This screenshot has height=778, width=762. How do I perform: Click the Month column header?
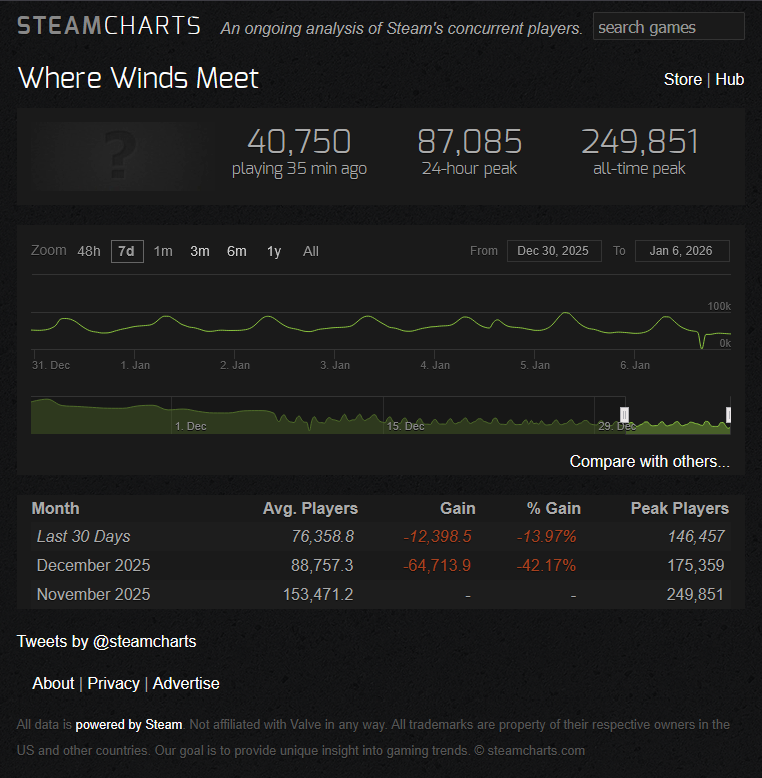56,509
